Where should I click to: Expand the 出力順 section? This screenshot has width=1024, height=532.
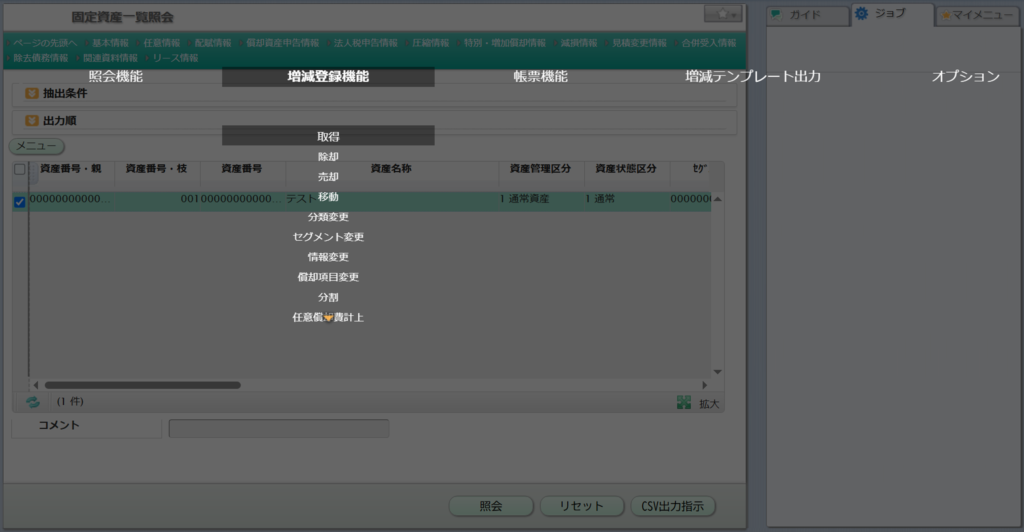(x=31, y=121)
